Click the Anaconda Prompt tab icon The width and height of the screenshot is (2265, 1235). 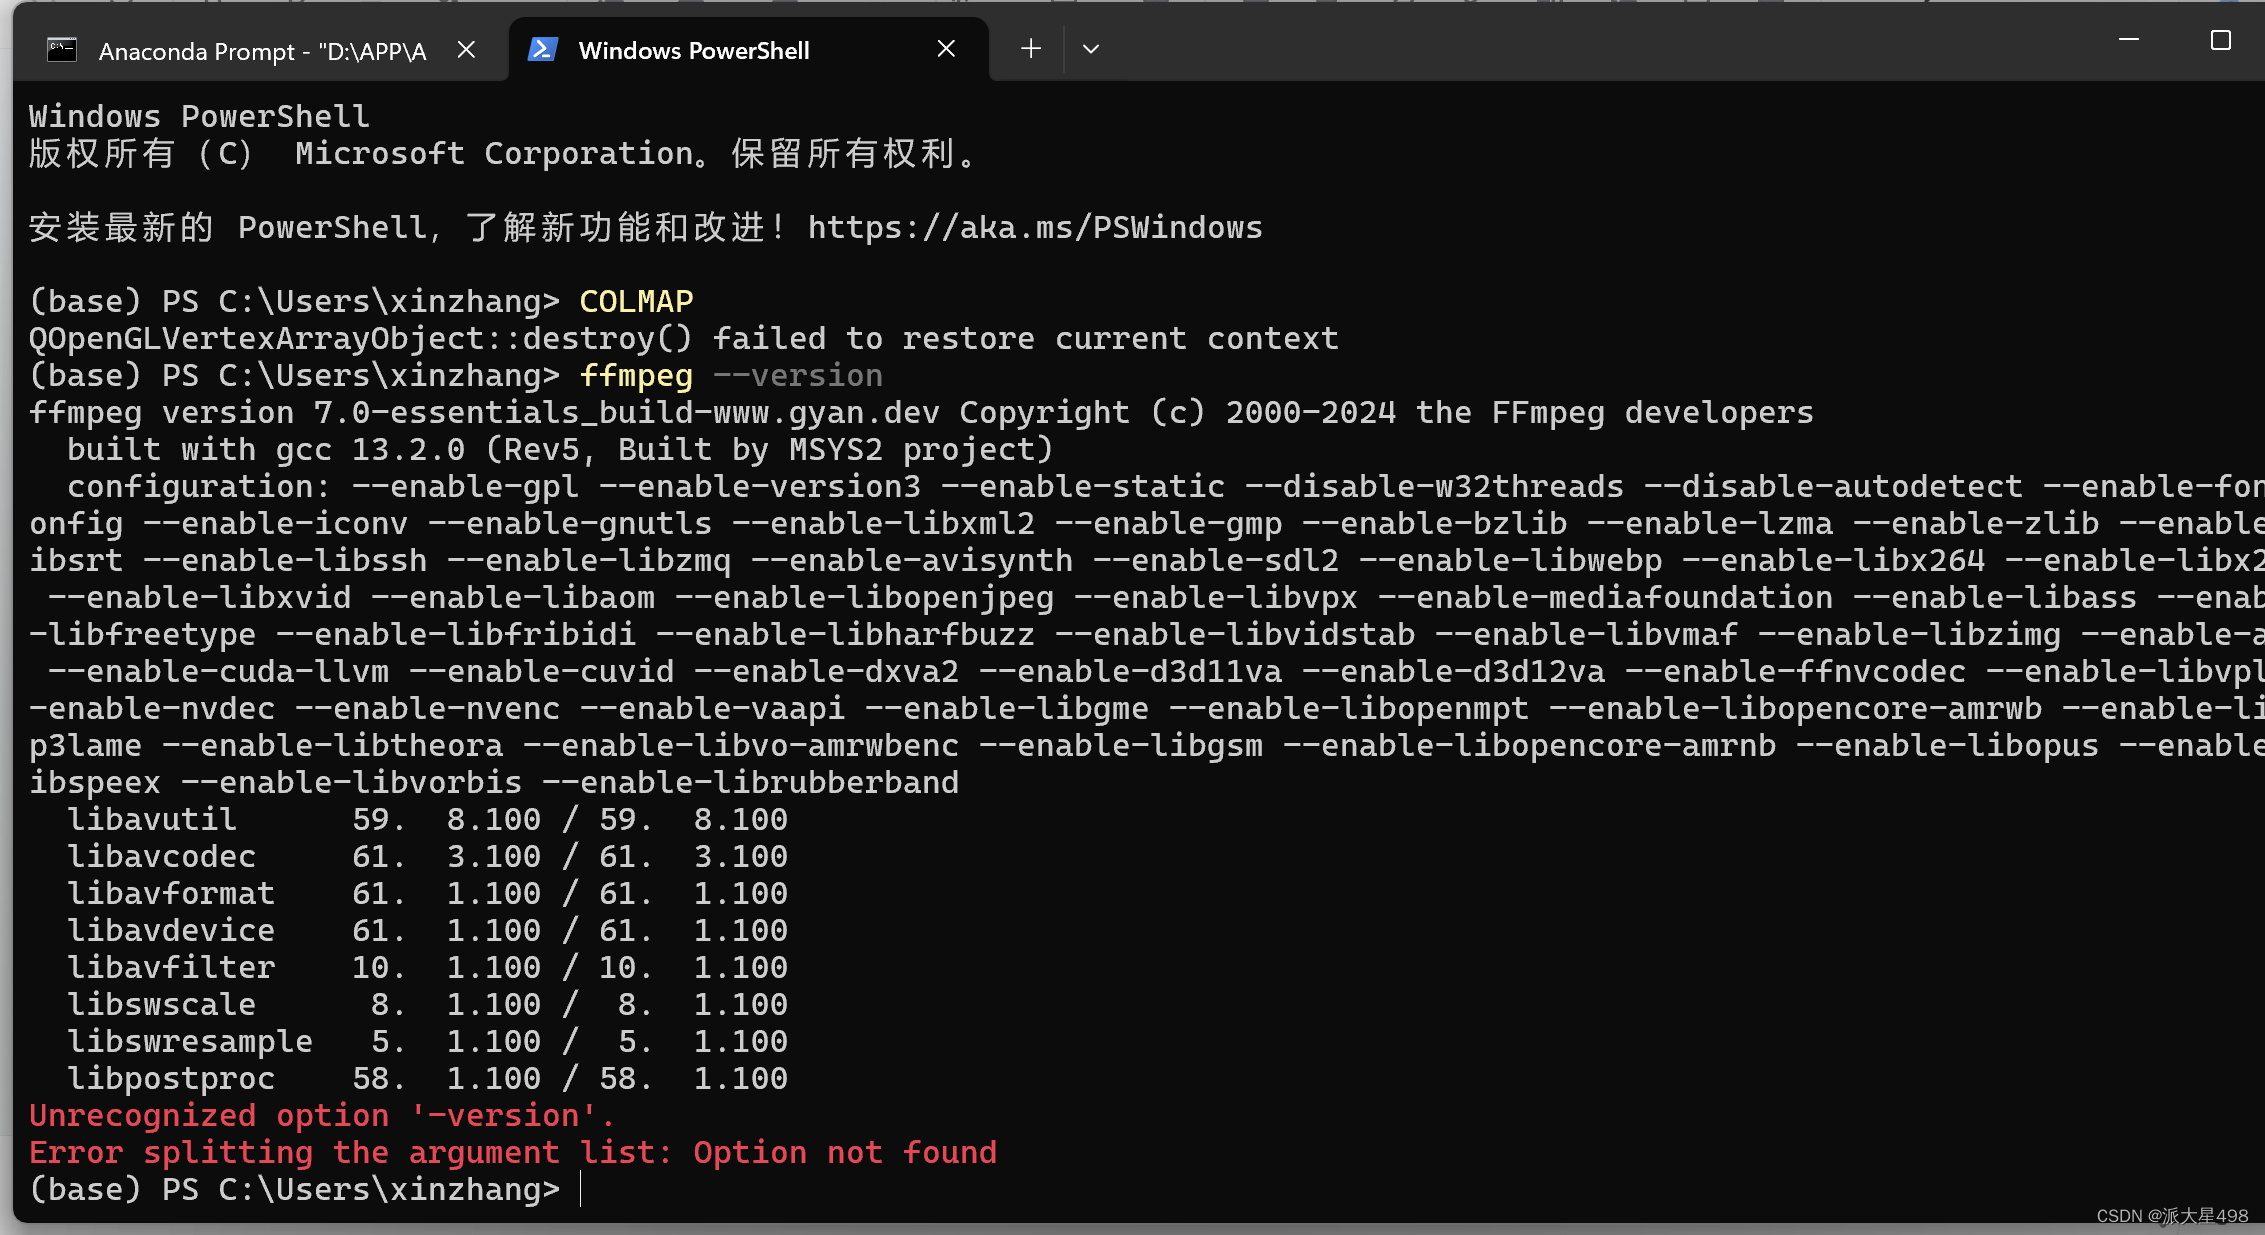(x=62, y=50)
